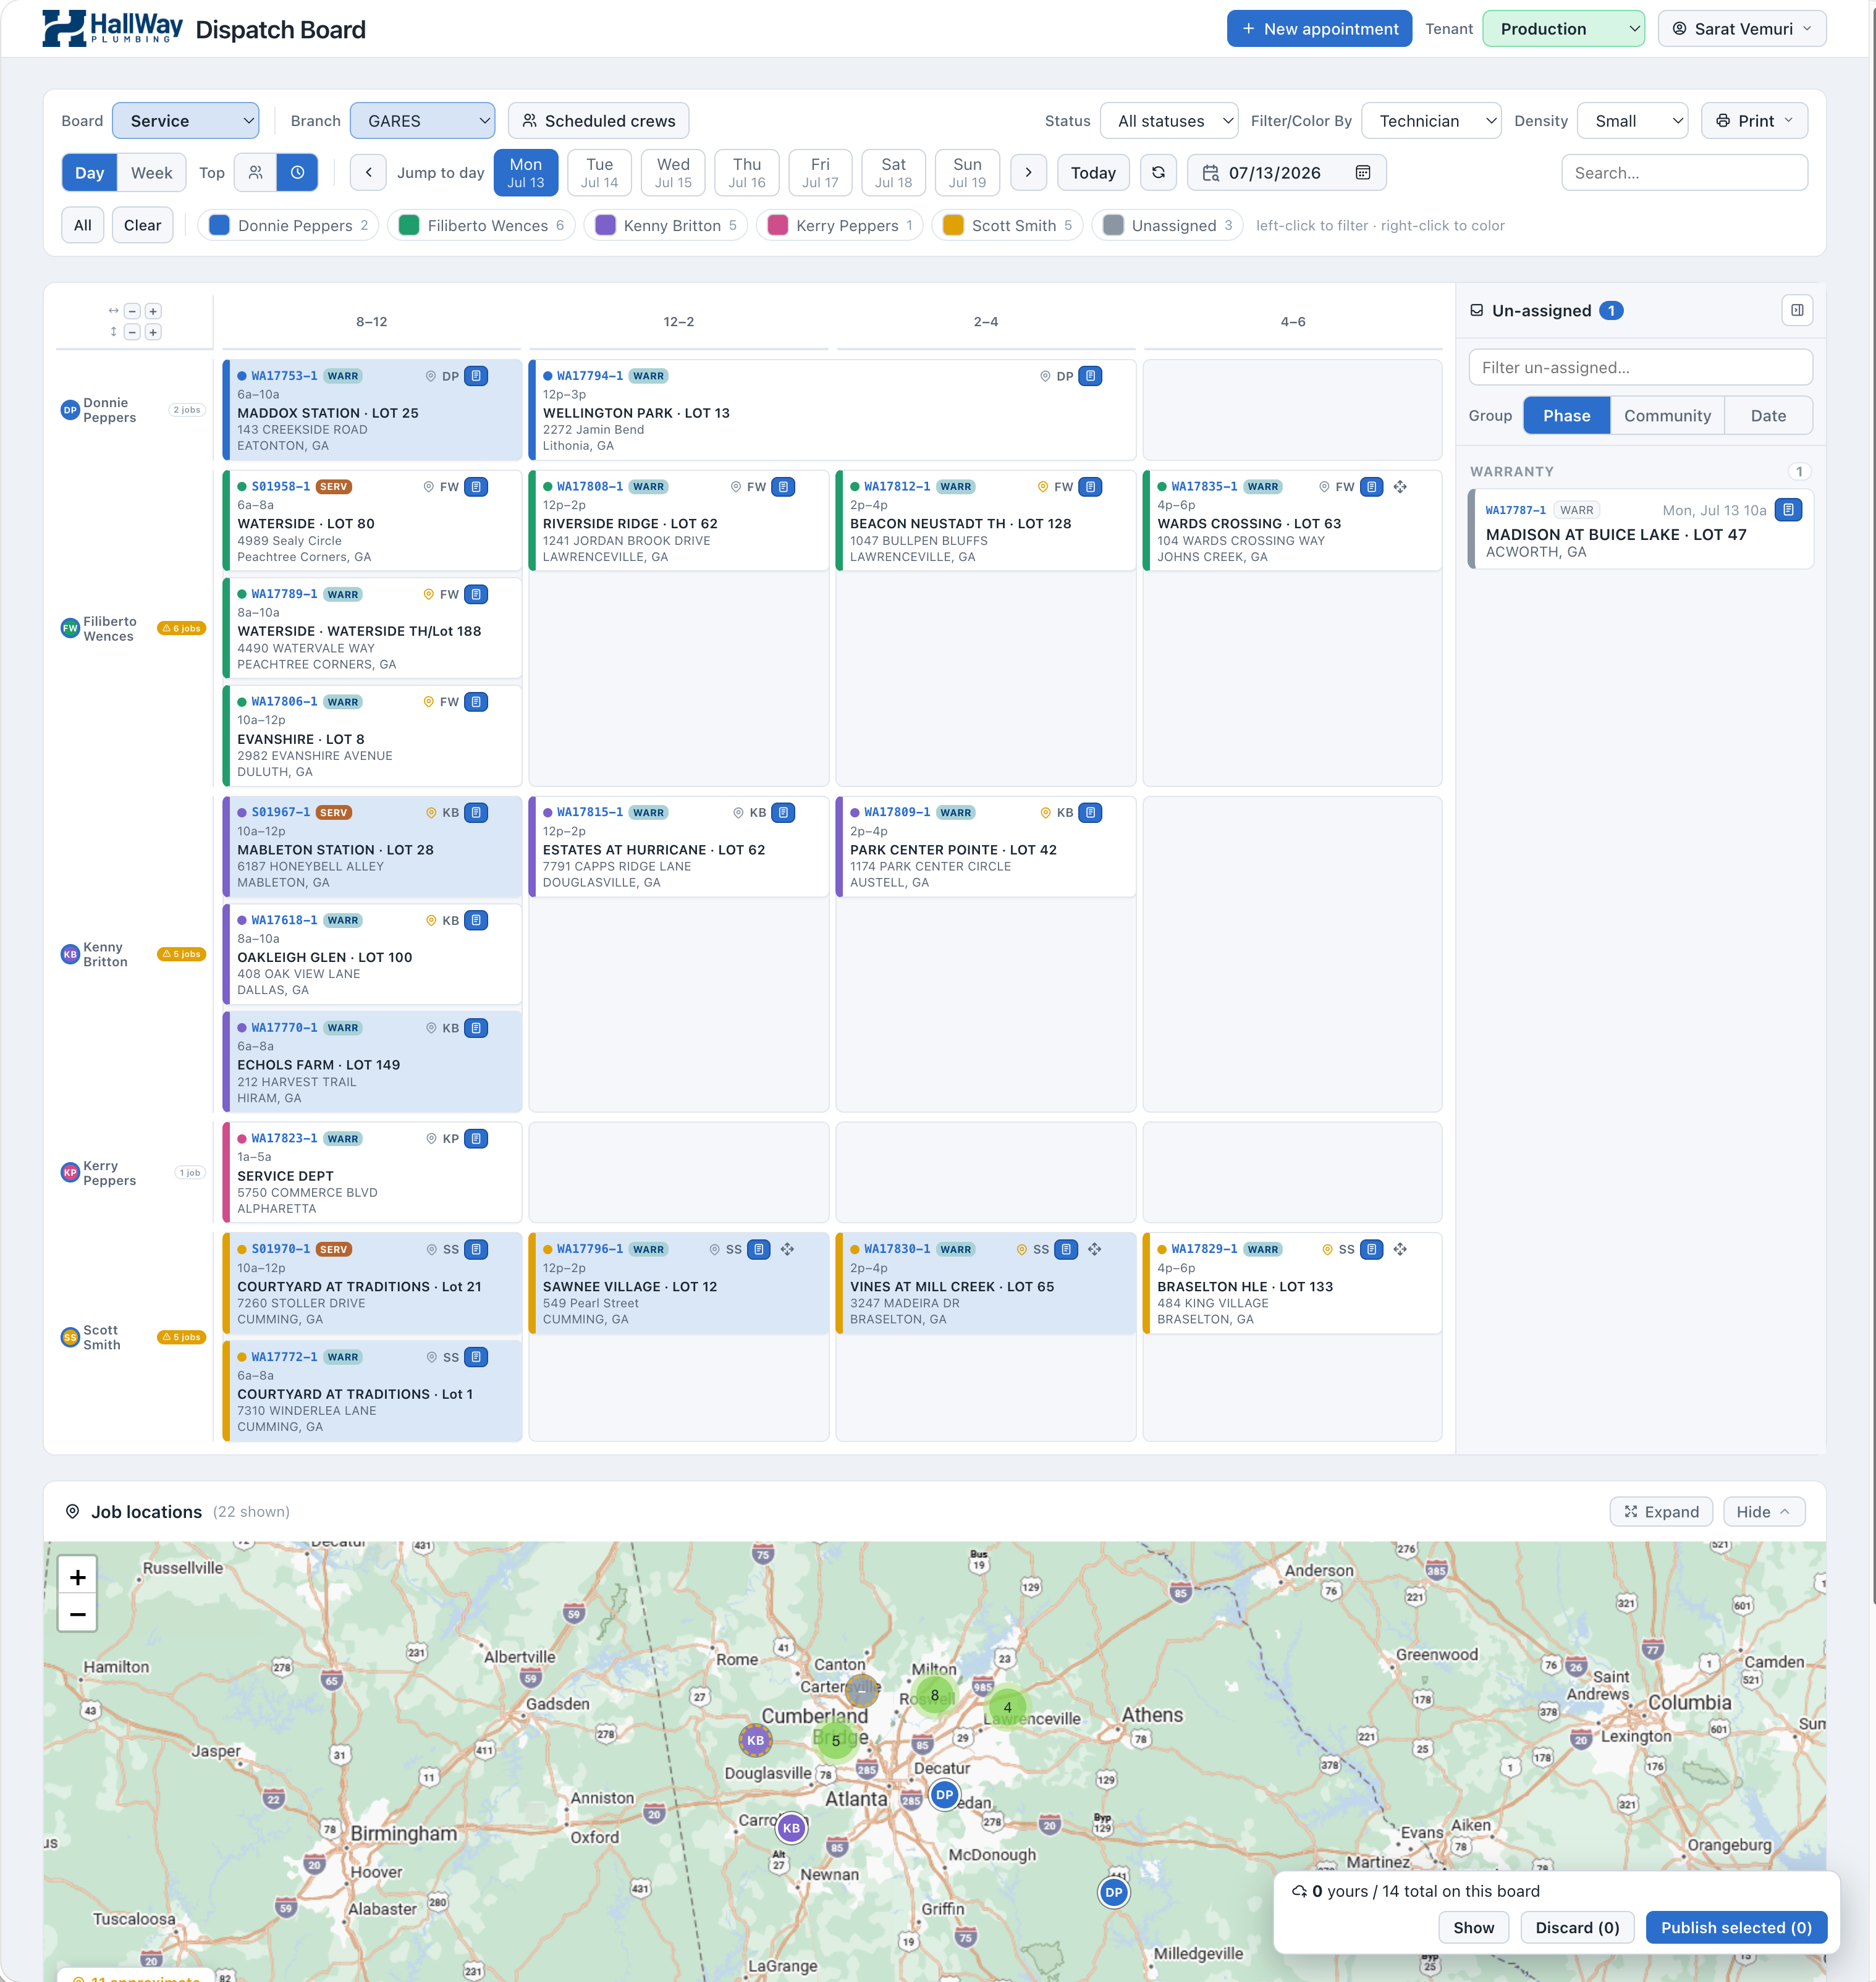Viewport: 1876px width, 1982px height.
Task: Focus the Filter un-assigned field
Action: tap(1640, 367)
